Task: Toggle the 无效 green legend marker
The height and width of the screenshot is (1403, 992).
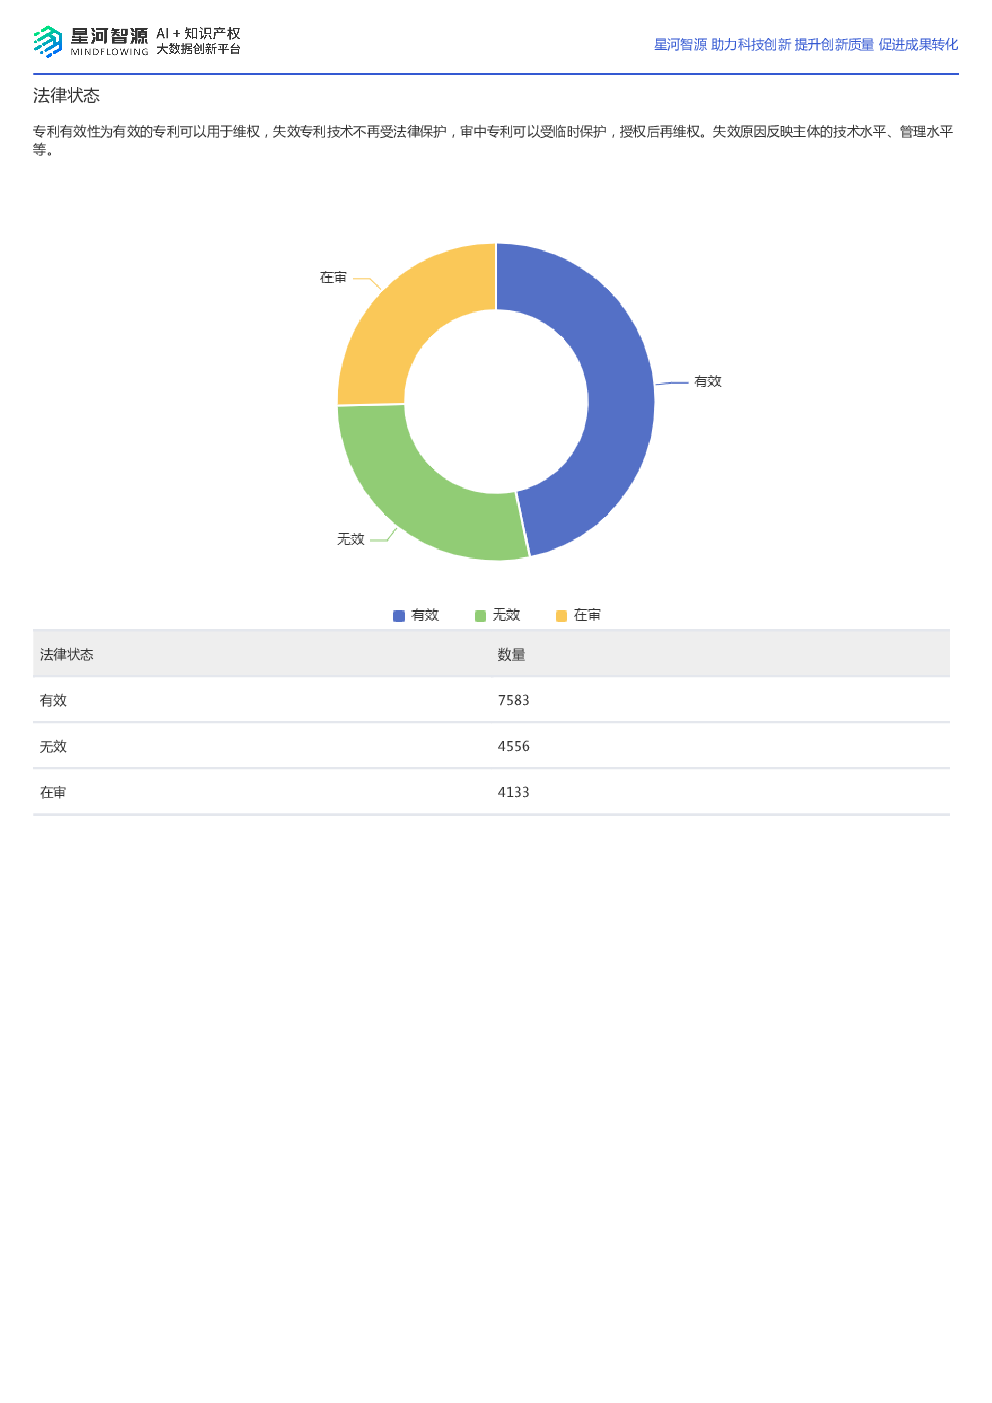Action: (480, 616)
